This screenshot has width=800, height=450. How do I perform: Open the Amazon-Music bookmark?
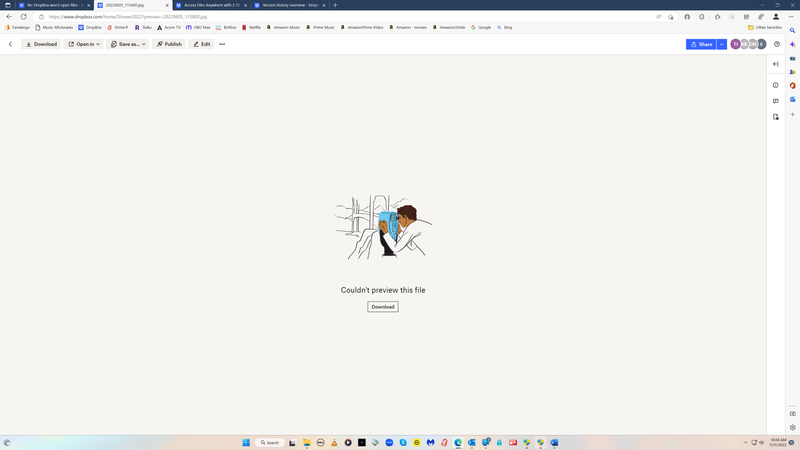click(283, 28)
